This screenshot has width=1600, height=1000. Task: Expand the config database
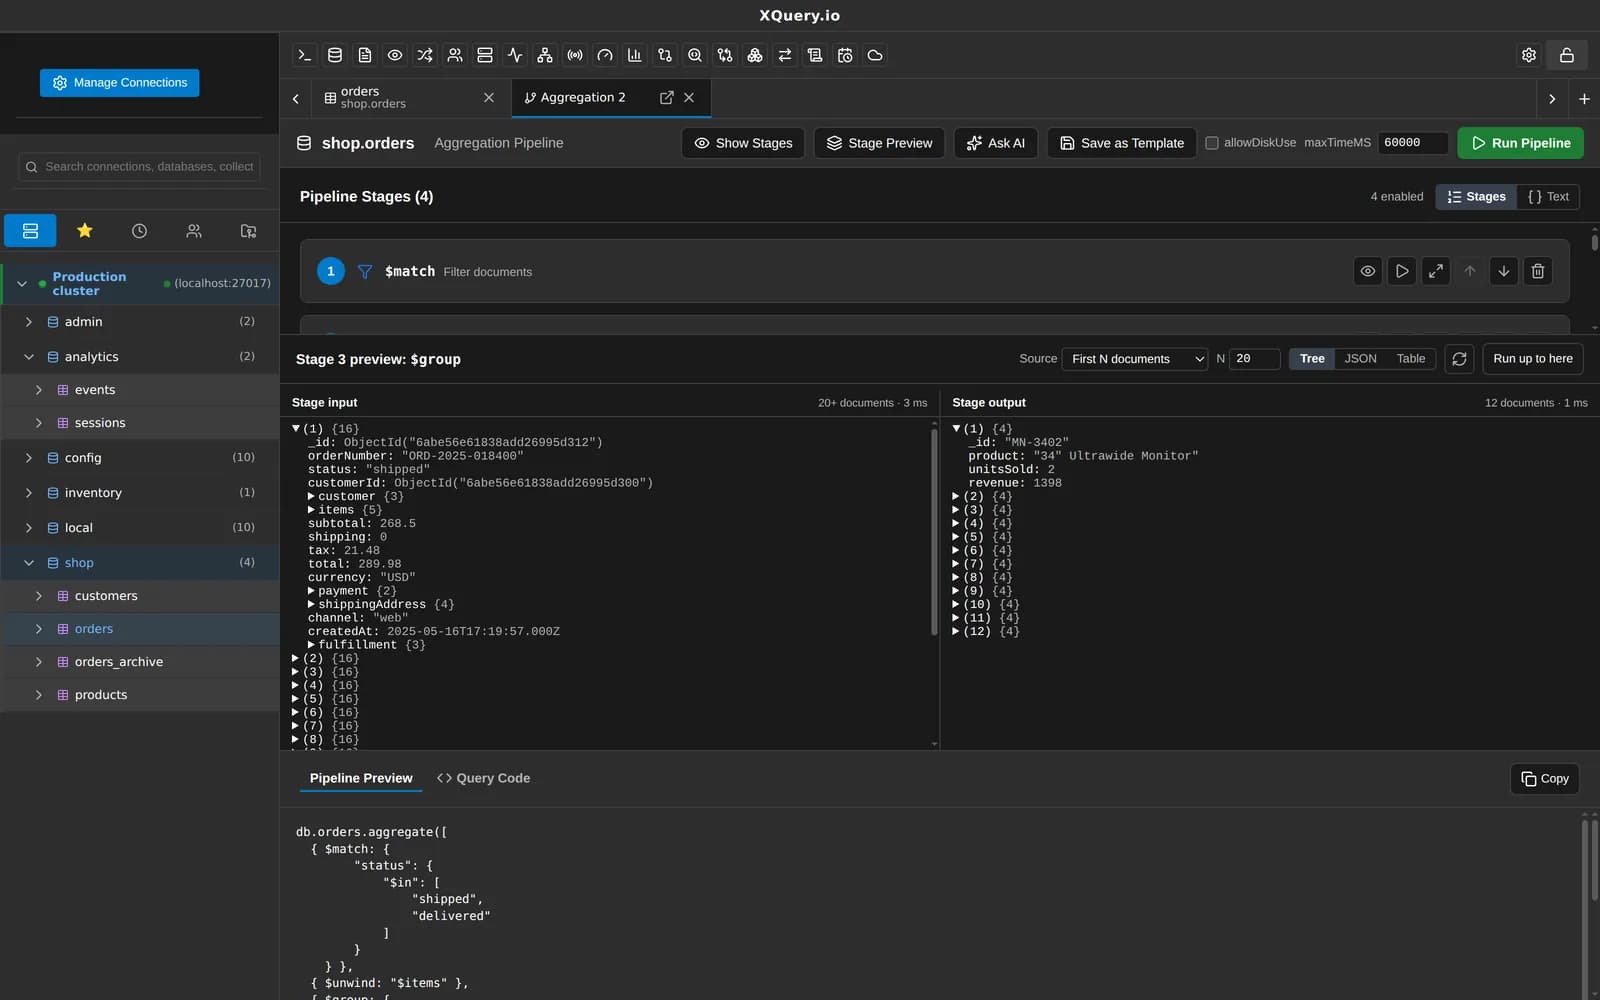(29, 458)
